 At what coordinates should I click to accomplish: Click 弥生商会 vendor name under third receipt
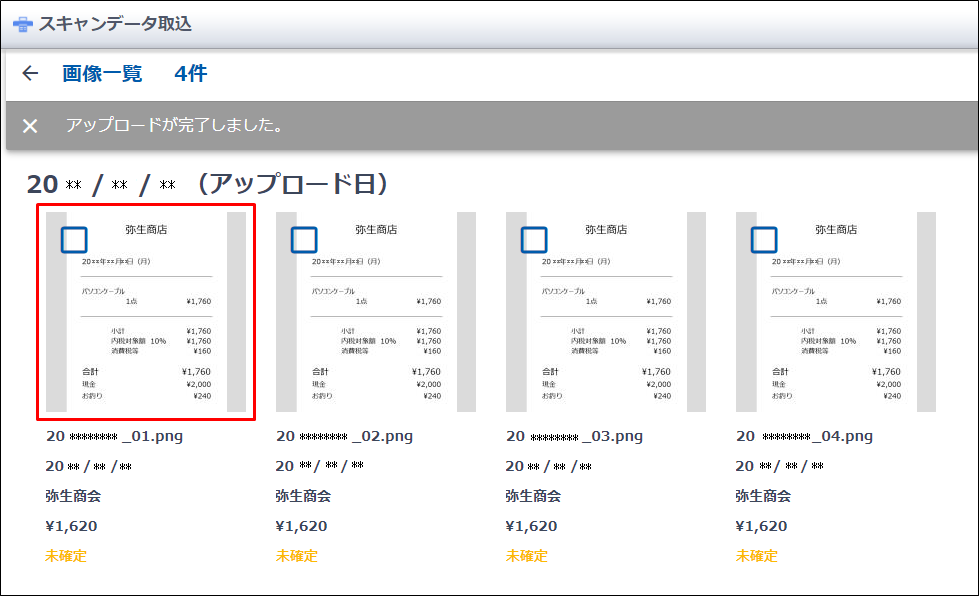click(533, 496)
